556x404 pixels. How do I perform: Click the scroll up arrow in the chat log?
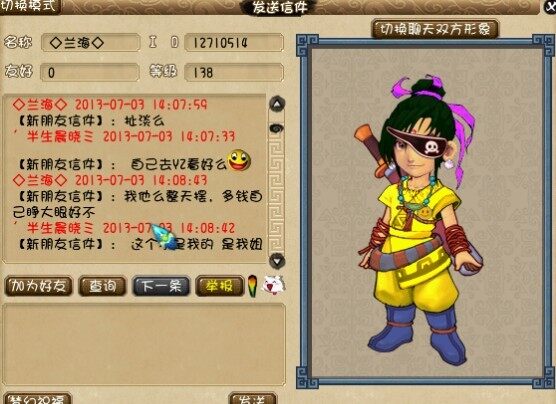pos(277,105)
